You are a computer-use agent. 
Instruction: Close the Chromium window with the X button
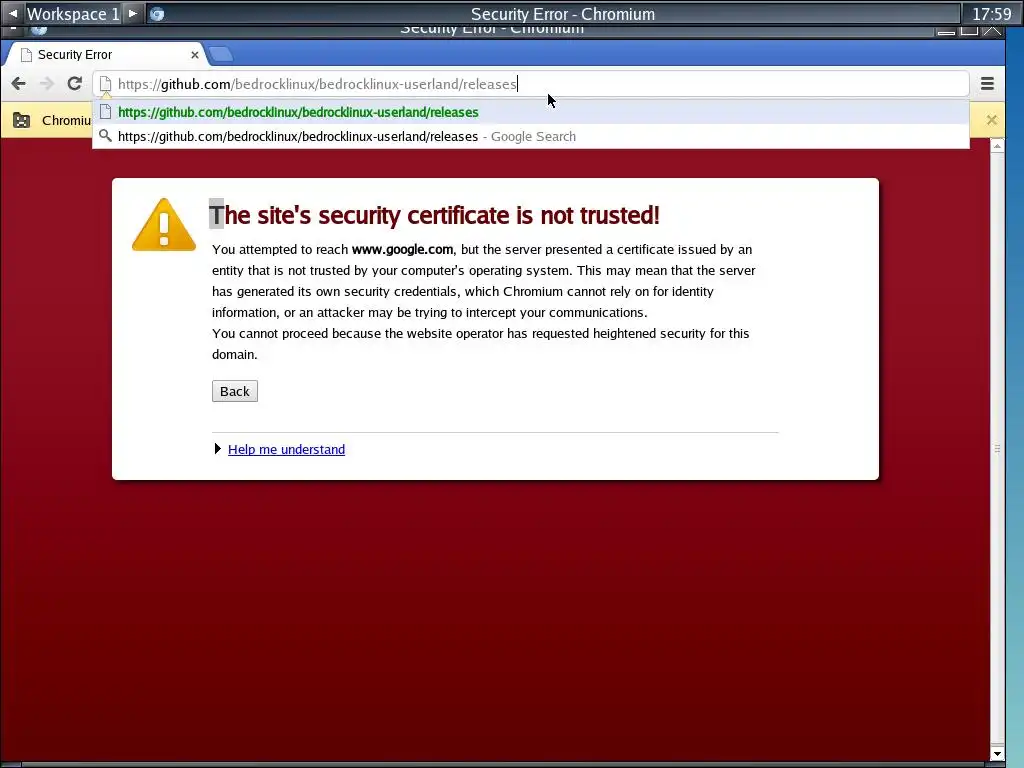coord(993,29)
